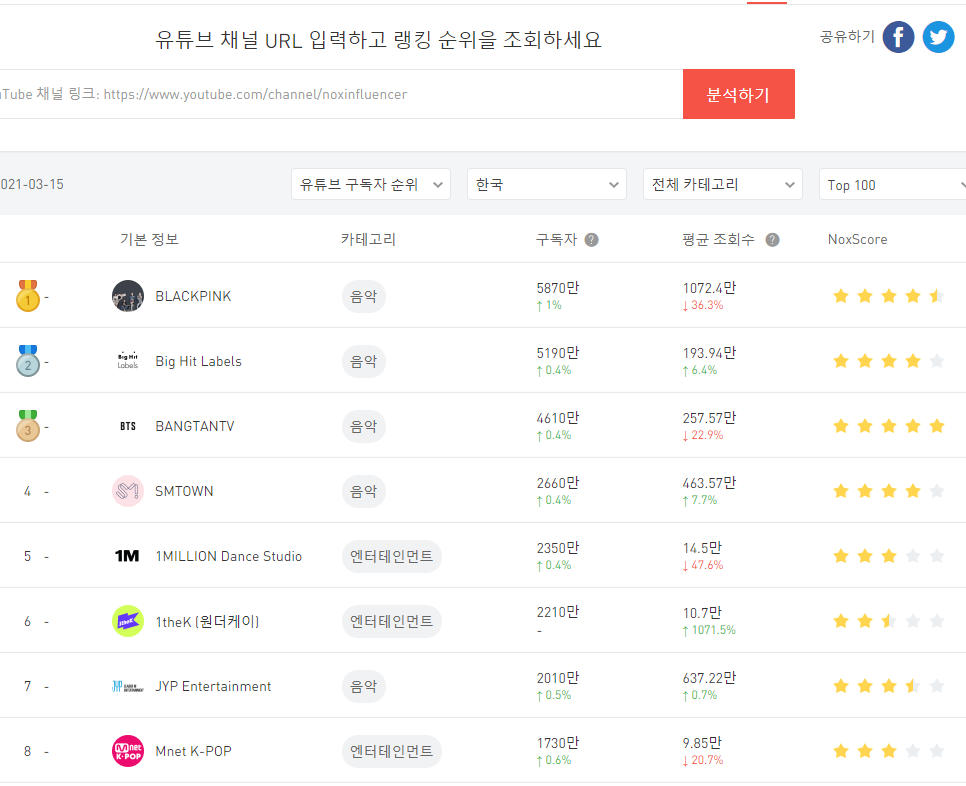Viewport: 966px width, 786px height.
Task: Open the BANGTANTV channel link
Action: [195, 426]
